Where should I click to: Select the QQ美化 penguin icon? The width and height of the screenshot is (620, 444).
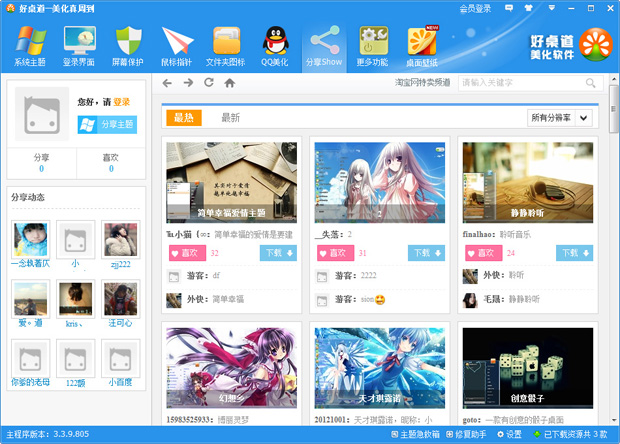tap(274, 46)
